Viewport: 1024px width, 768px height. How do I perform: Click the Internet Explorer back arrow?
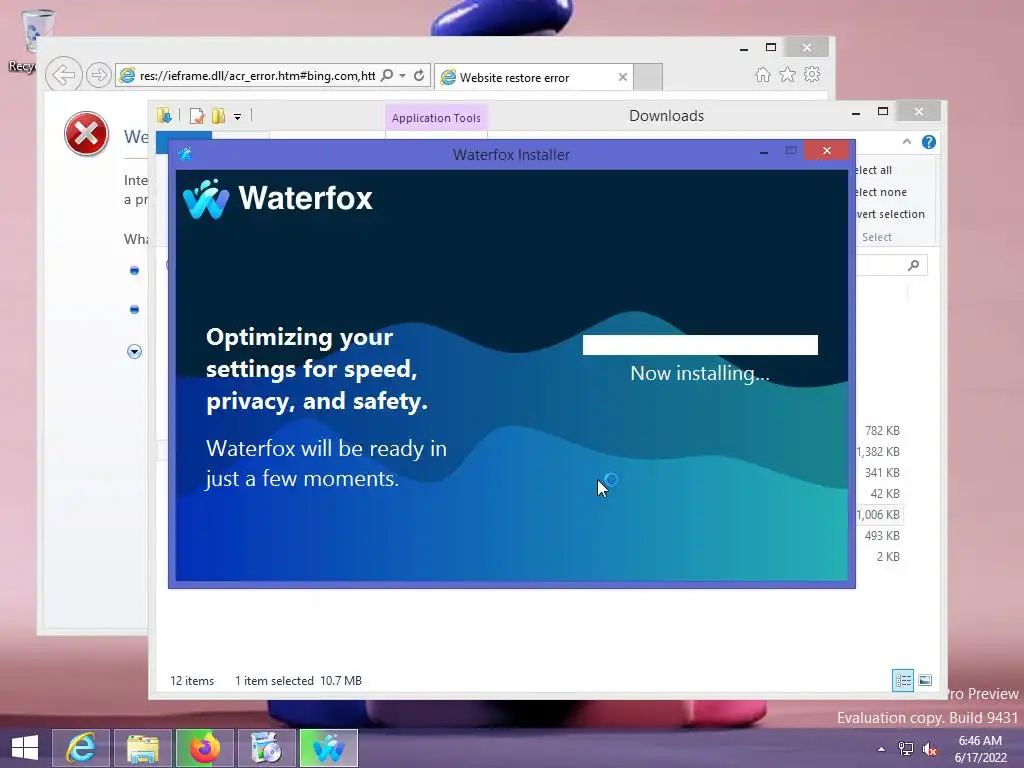(x=63, y=75)
